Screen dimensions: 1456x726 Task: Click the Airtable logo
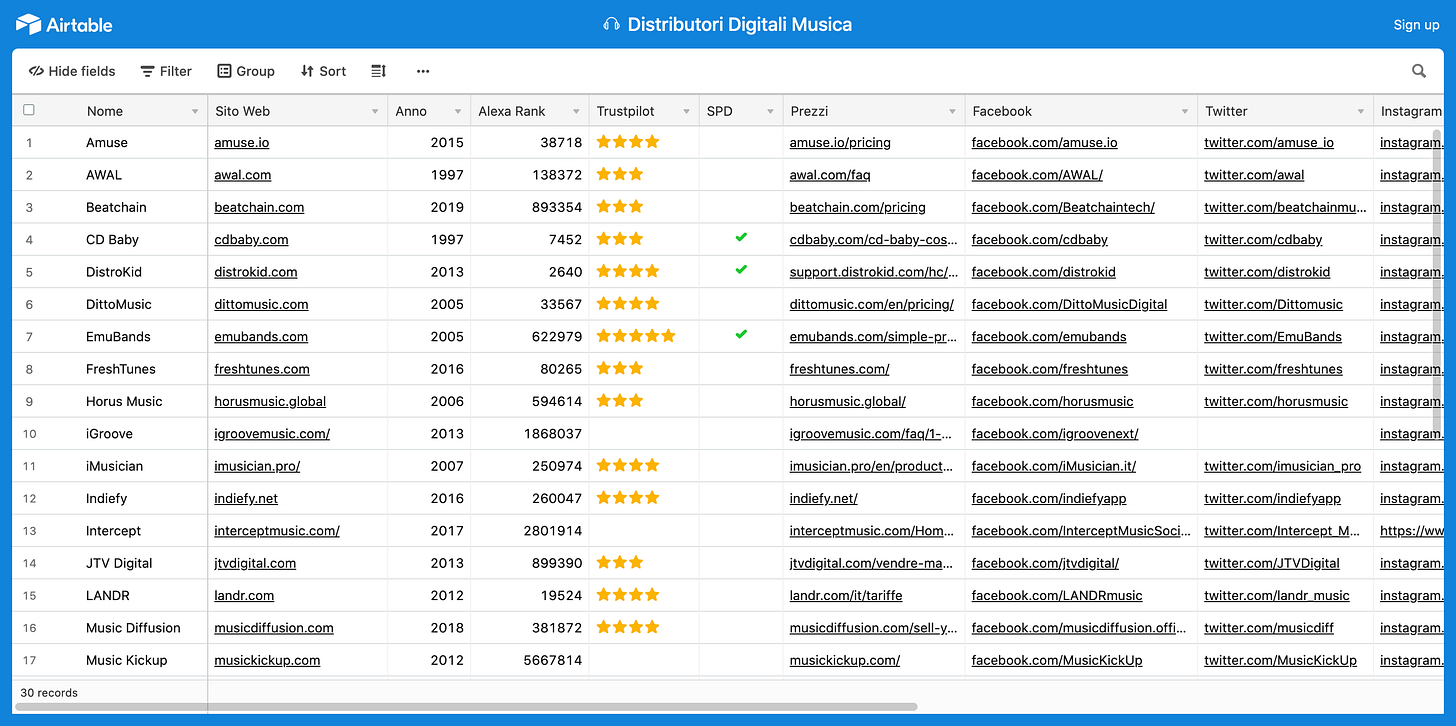pyautogui.click(x=64, y=24)
